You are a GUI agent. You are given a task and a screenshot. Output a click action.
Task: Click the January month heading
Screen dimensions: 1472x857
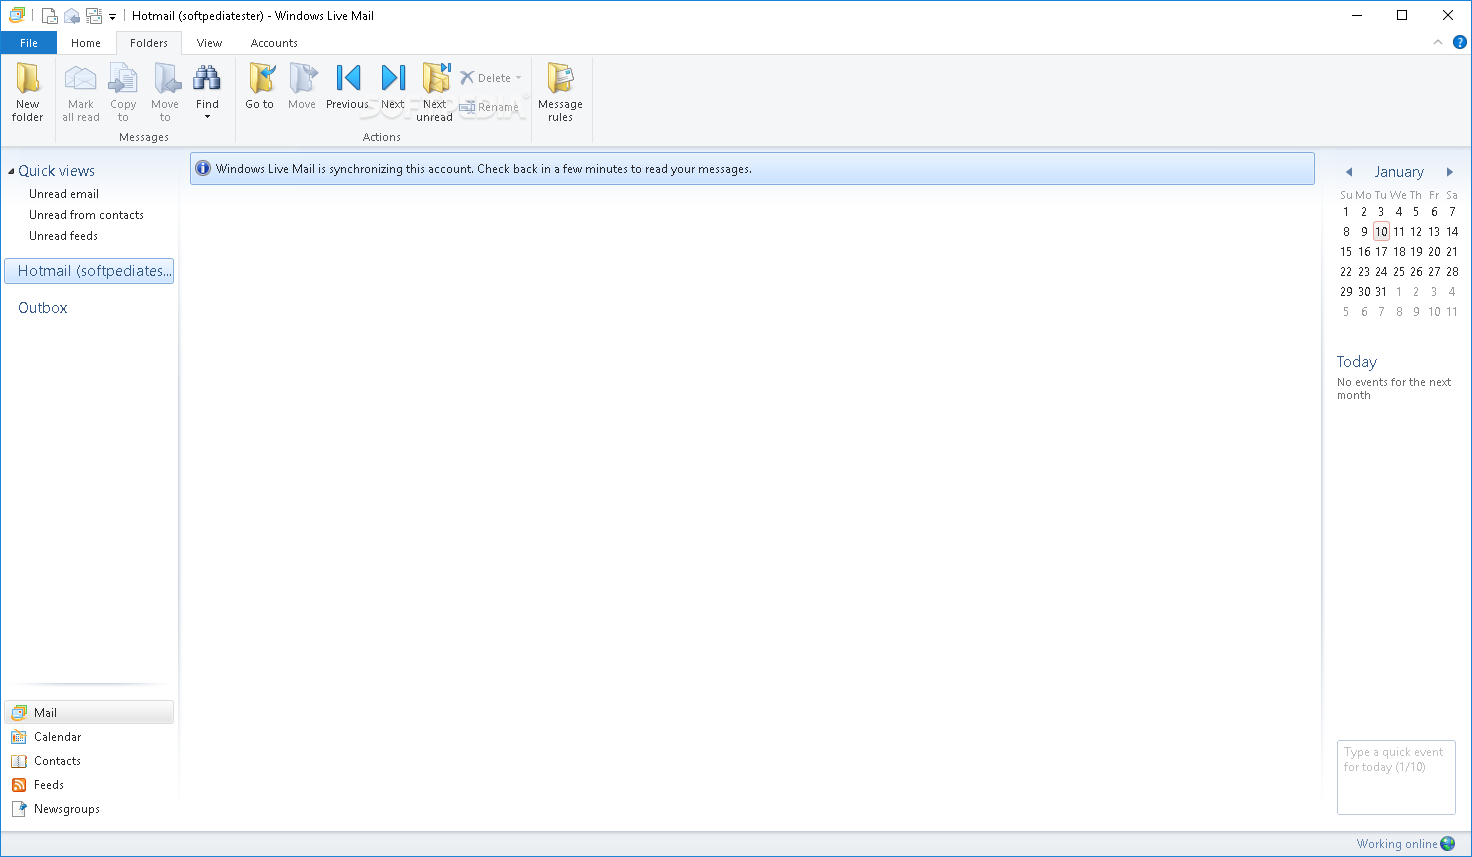coord(1399,172)
